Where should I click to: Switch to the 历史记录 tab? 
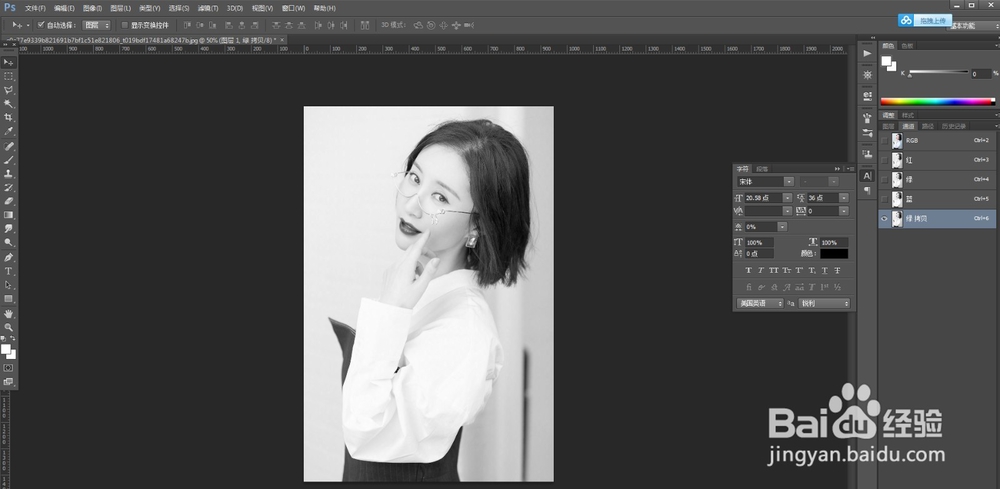(953, 126)
